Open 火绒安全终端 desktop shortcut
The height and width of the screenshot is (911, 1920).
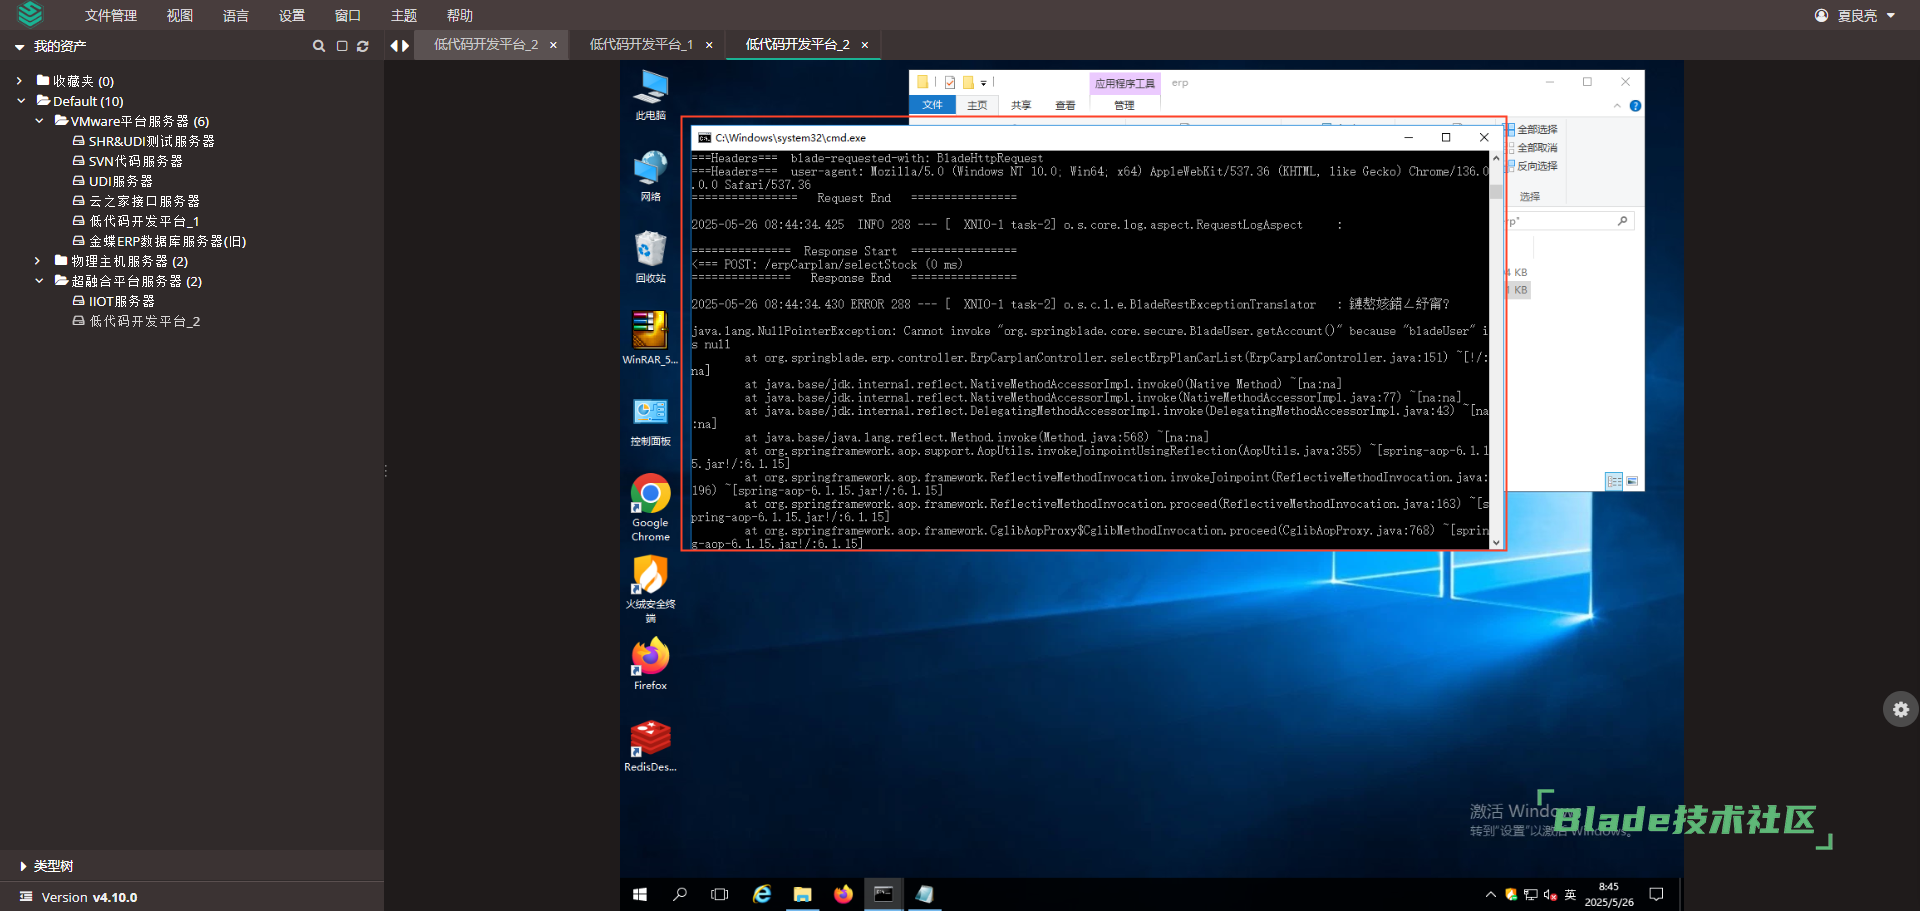[650, 590]
